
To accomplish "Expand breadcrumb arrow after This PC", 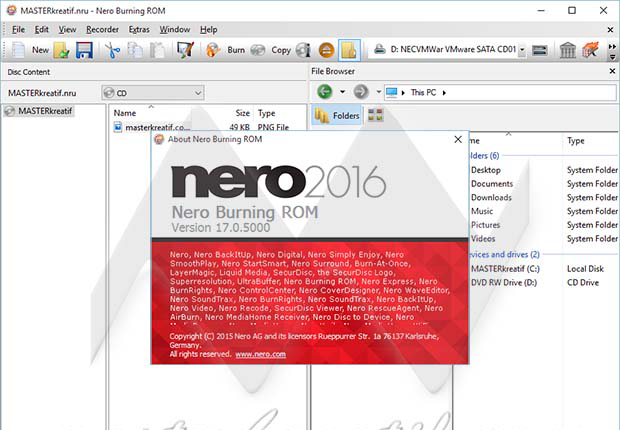I will 444,93.
